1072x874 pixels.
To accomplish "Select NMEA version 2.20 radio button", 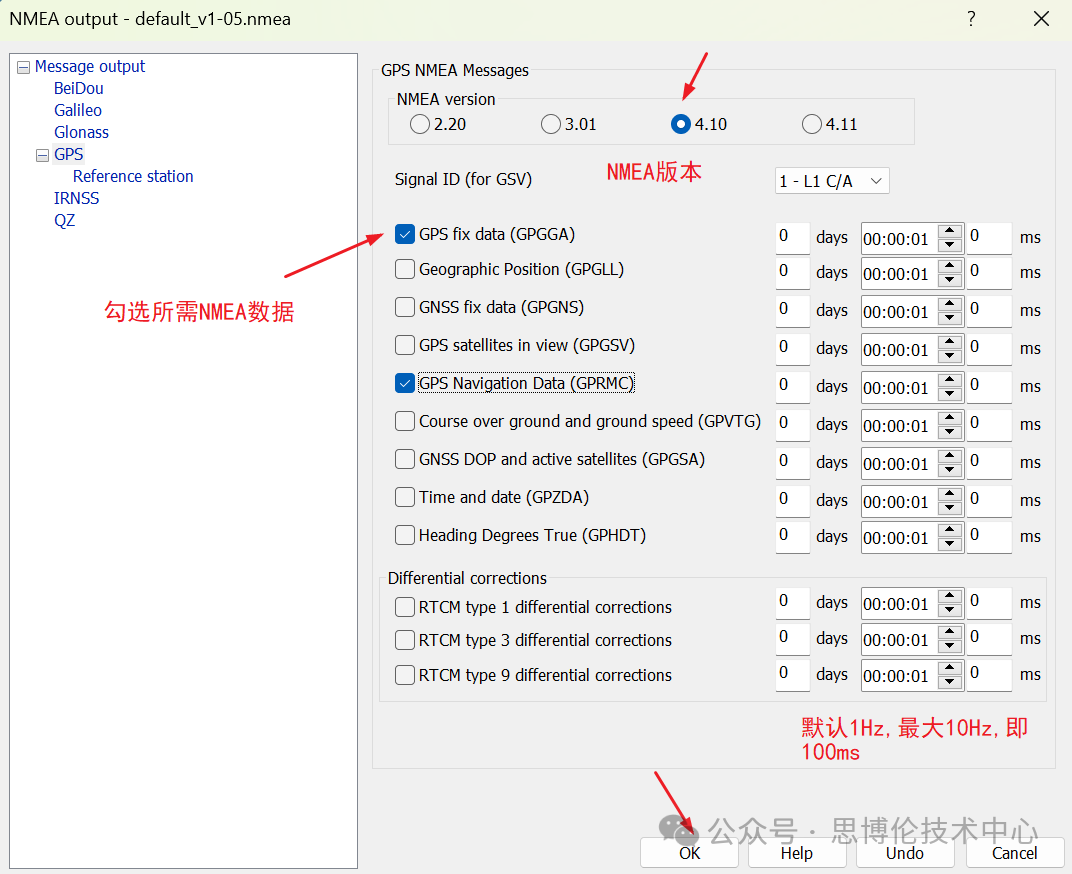I will [x=420, y=124].
